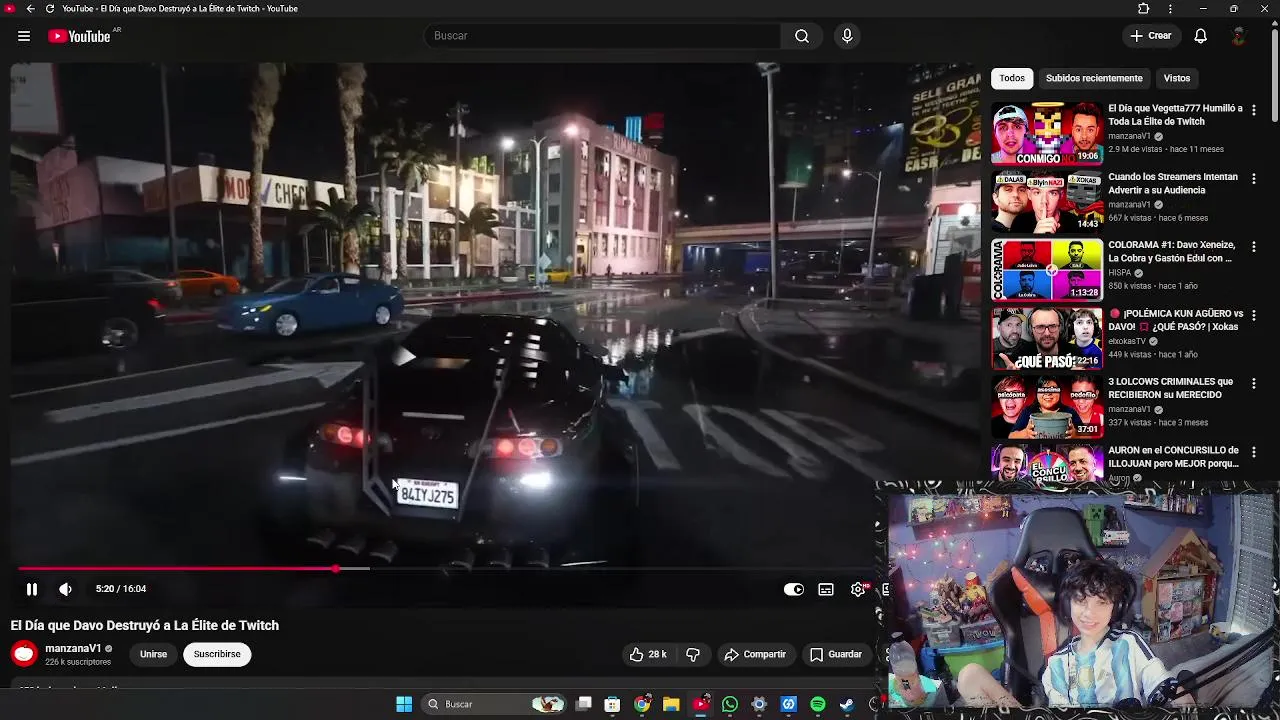
Task: Open File Explorer from the taskbar
Action: coord(671,704)
